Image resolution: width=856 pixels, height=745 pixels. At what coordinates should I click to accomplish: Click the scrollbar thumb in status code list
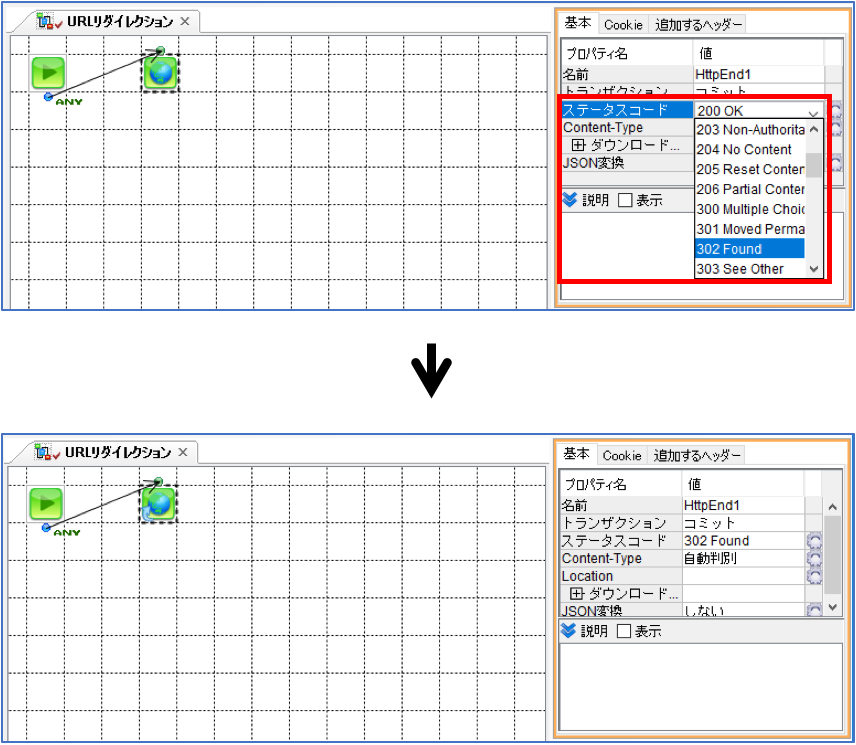(x=814, y=165)
